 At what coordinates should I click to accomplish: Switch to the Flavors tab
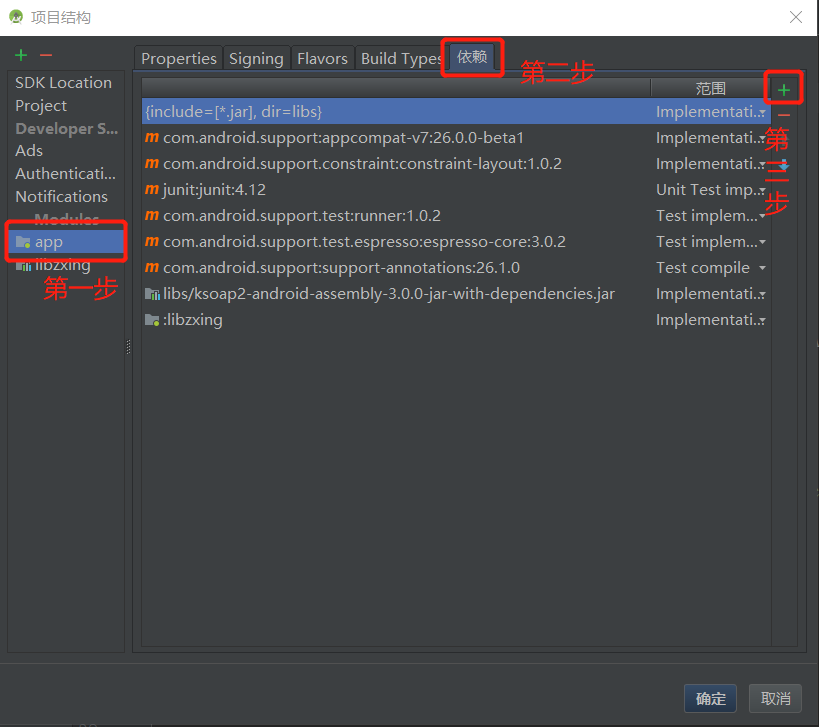322,58
